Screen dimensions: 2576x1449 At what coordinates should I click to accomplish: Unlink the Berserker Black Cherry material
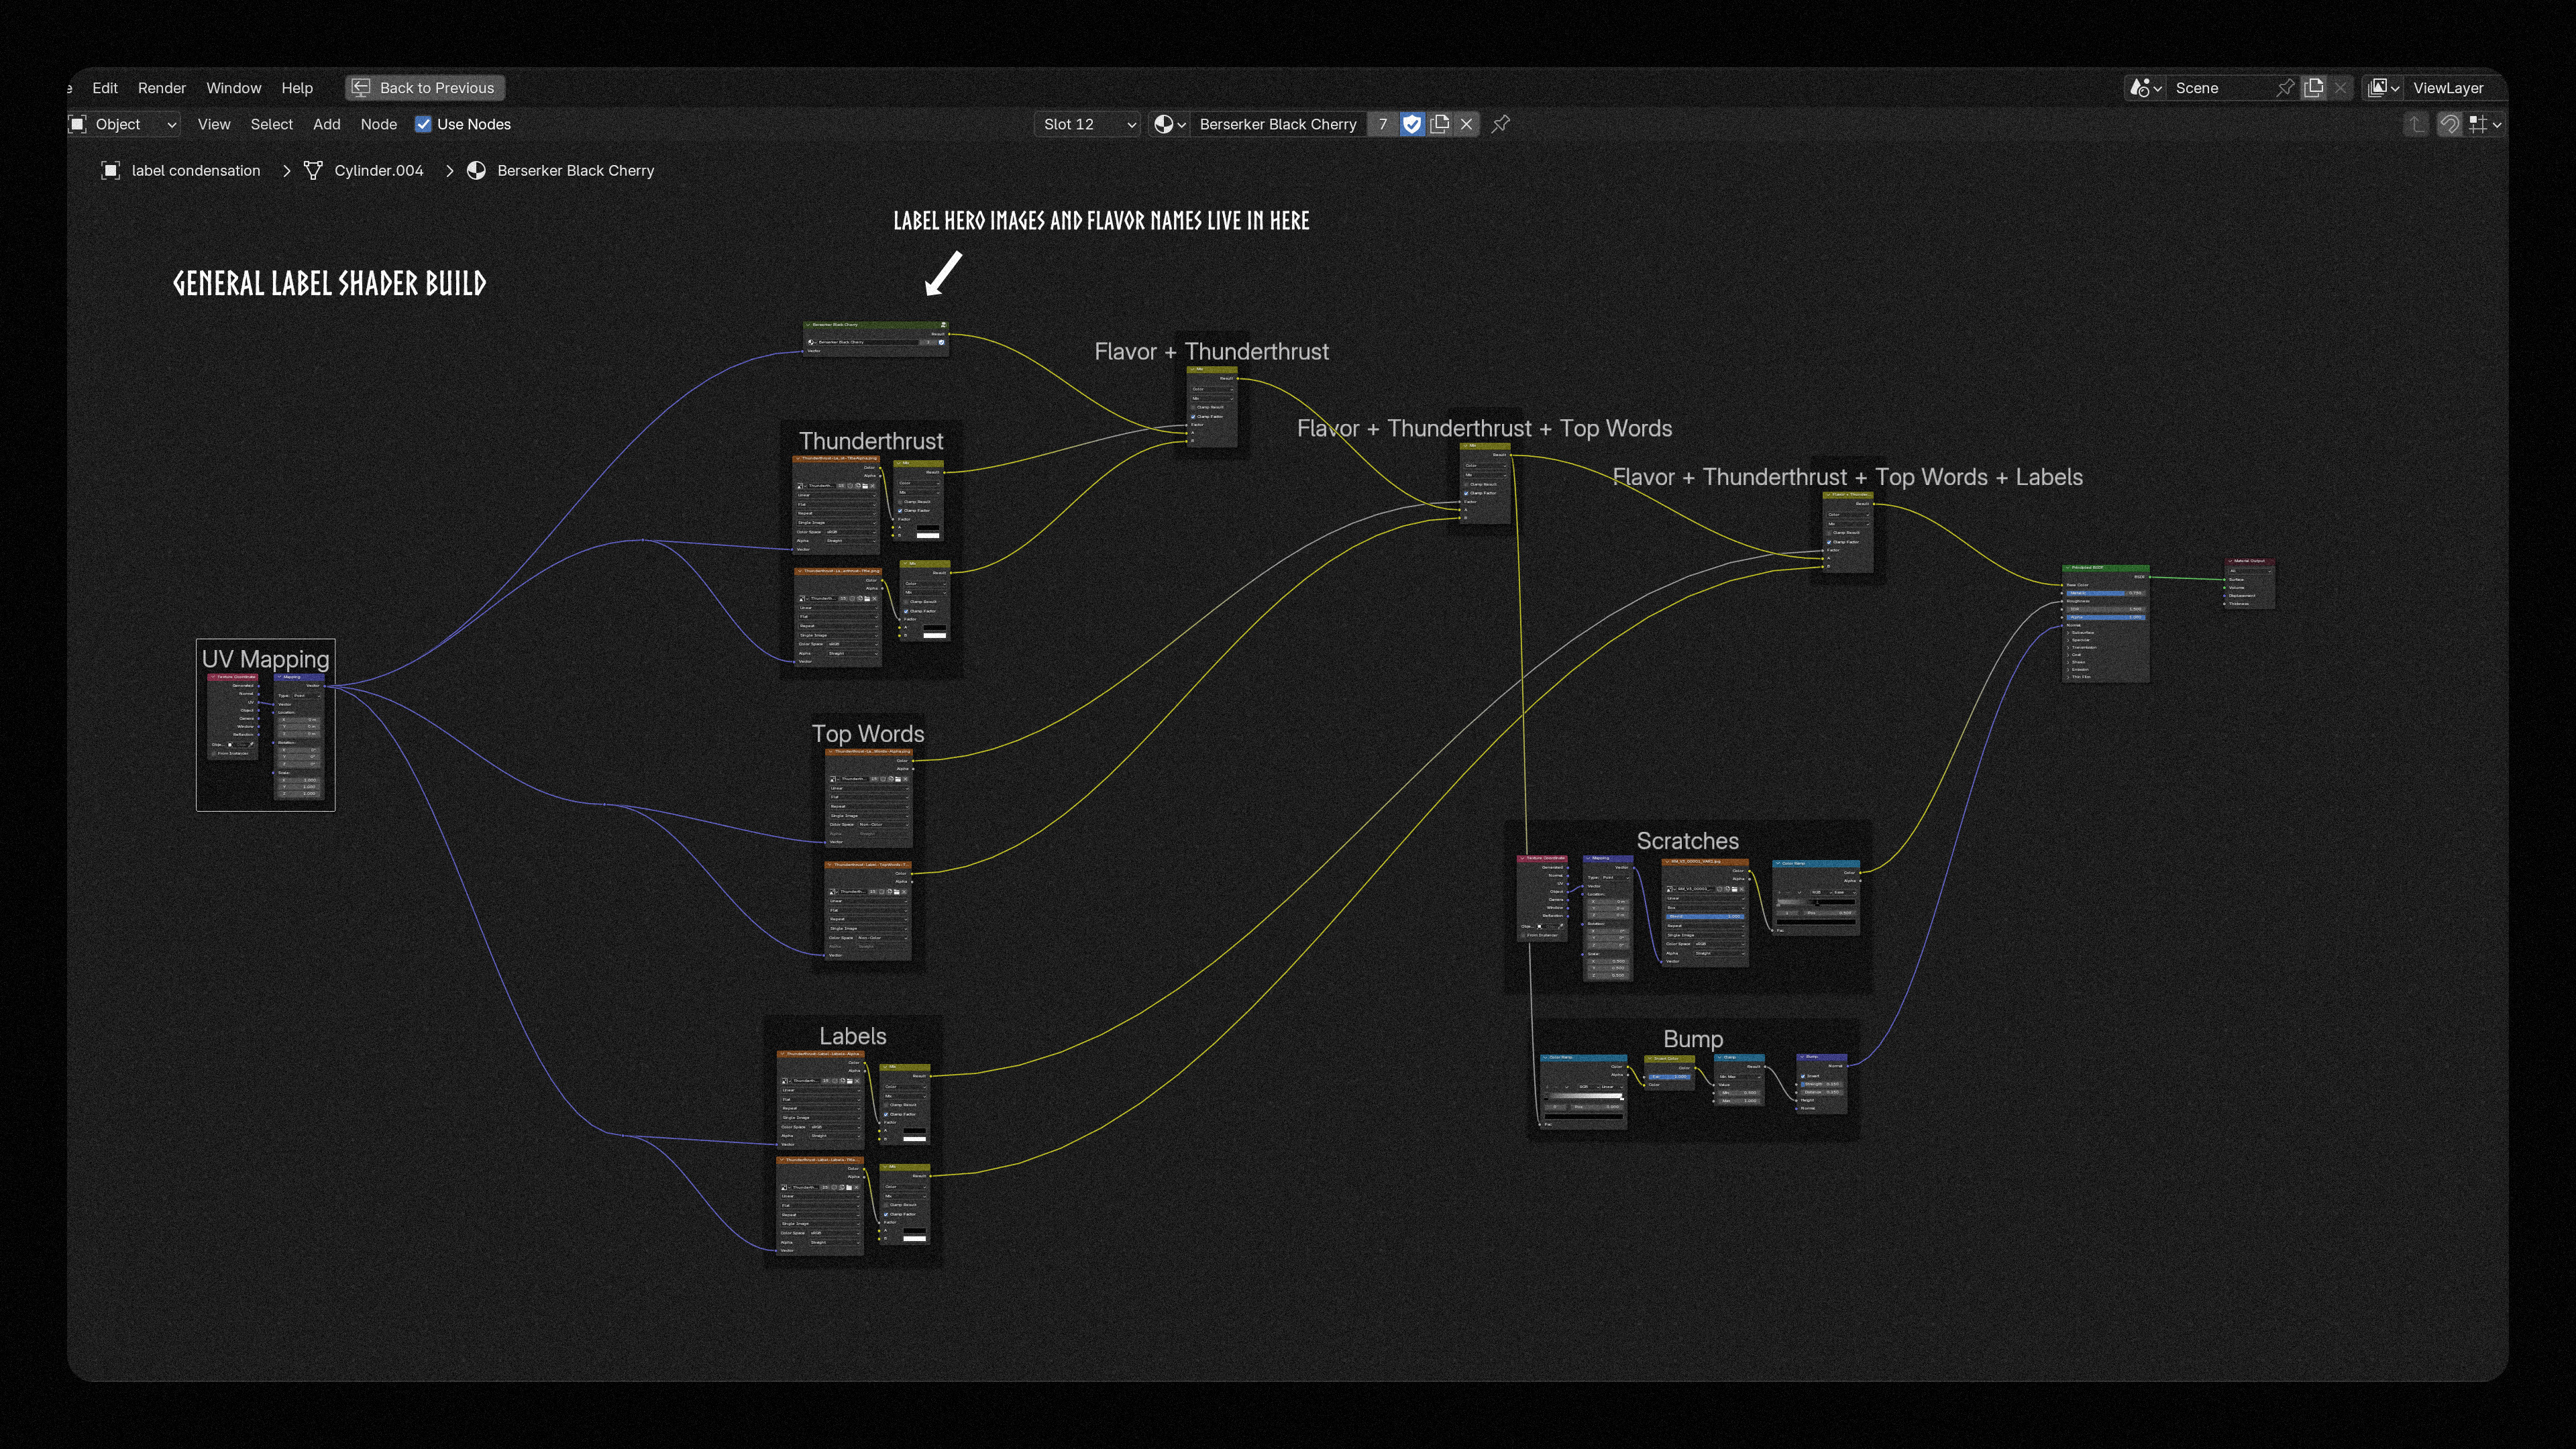pyautogui.click(x=1466, y=124)
